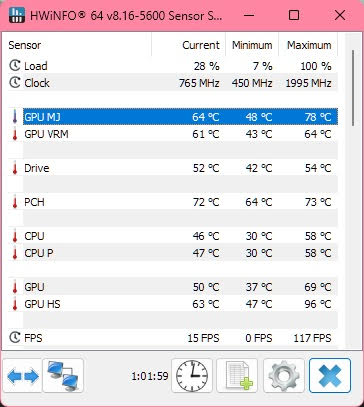The width and height of the screenshot is (364, 407).
Task: Open the network remote monitoring icon
Action: click(63, 376)
